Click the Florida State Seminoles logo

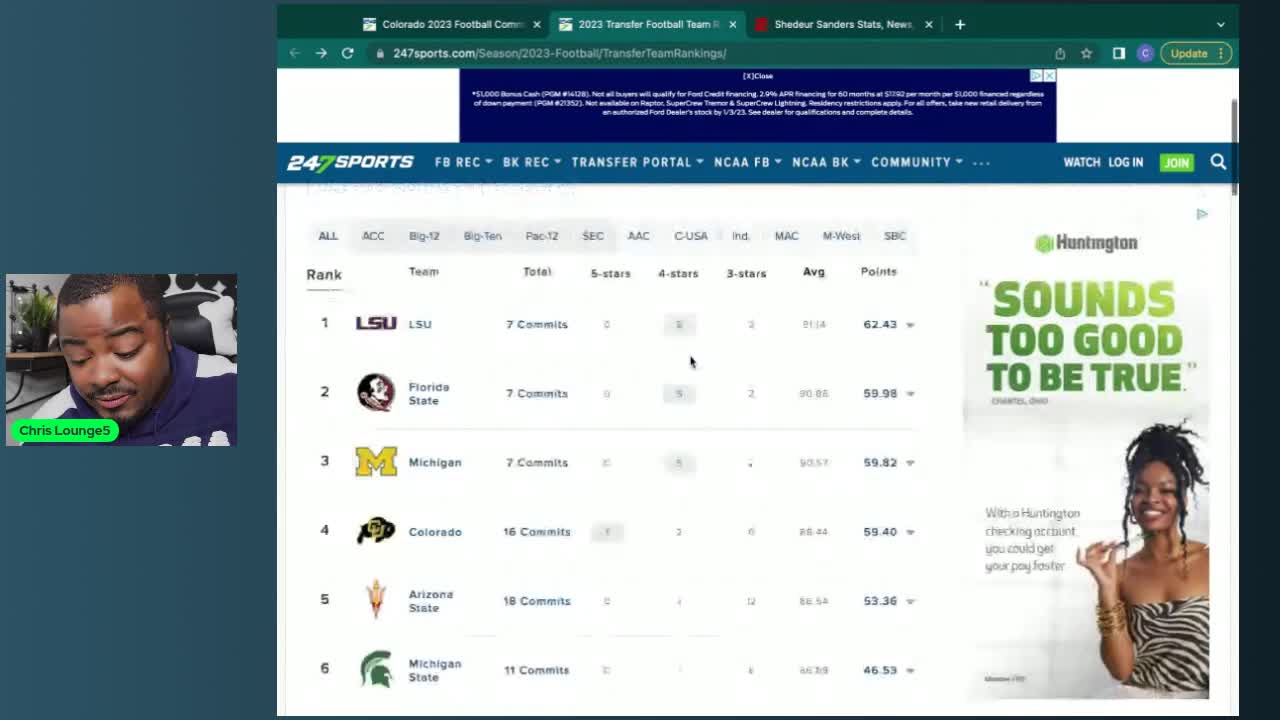click(x=376, y=392)
